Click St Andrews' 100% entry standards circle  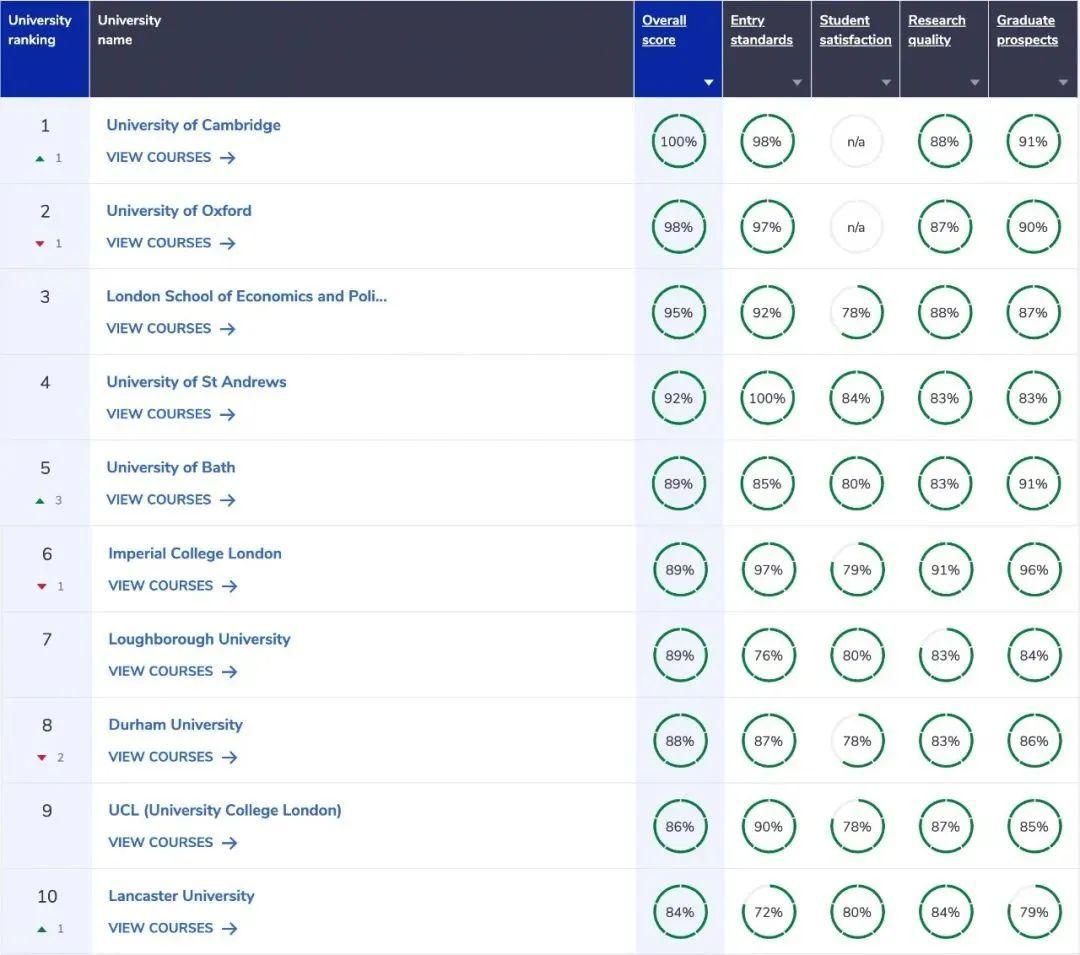[x=767, y=398]
